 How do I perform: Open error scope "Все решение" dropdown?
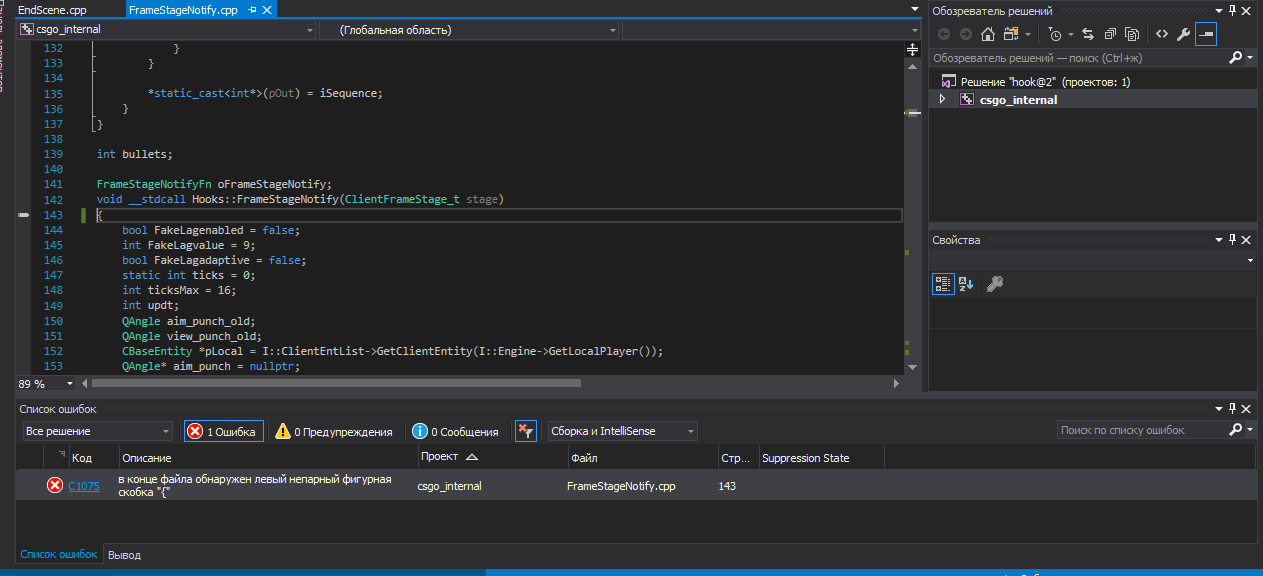[97, 431]
